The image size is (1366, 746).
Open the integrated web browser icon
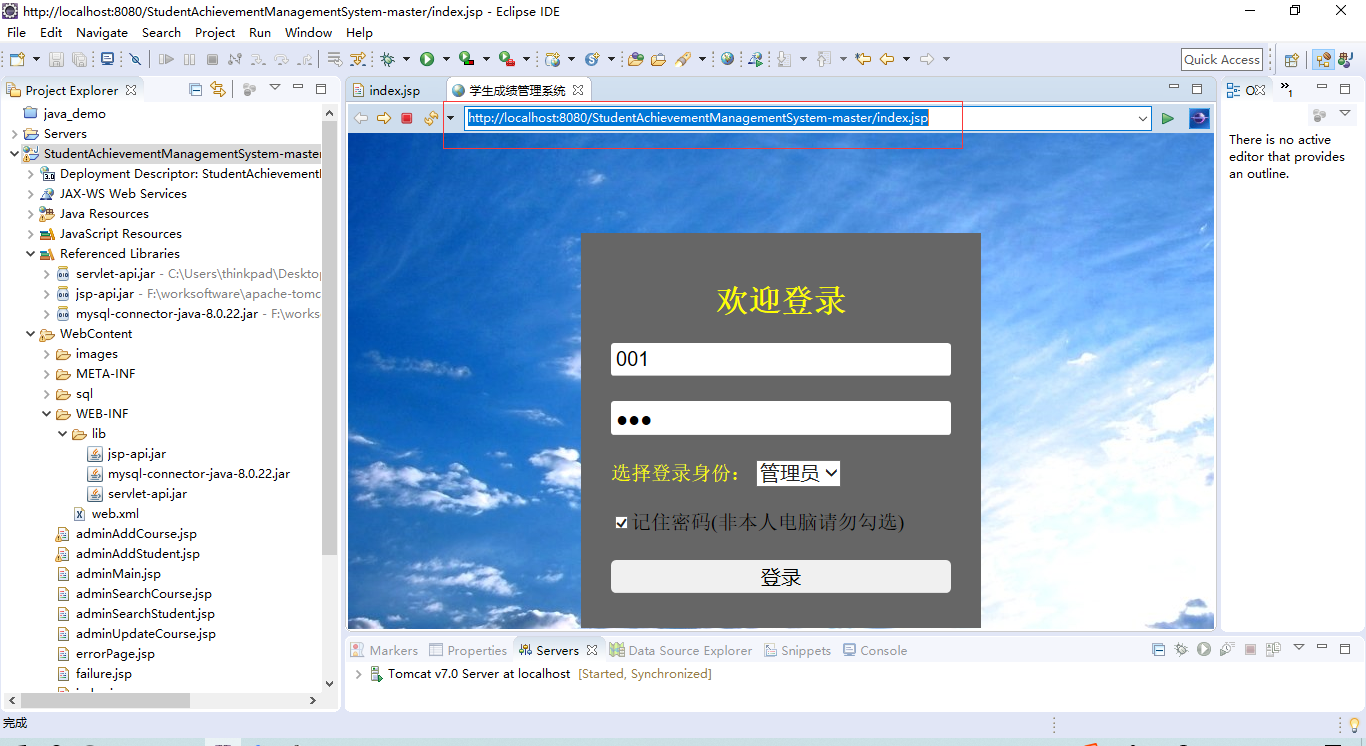click(x=726, y=58)
